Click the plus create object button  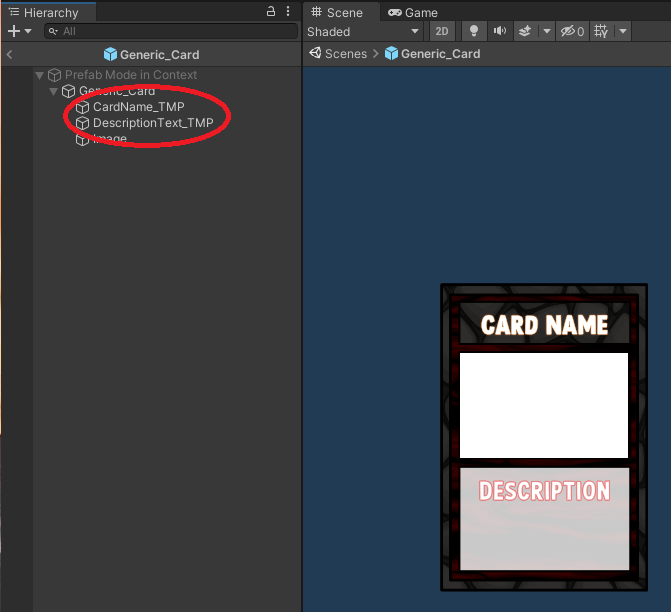14,31
